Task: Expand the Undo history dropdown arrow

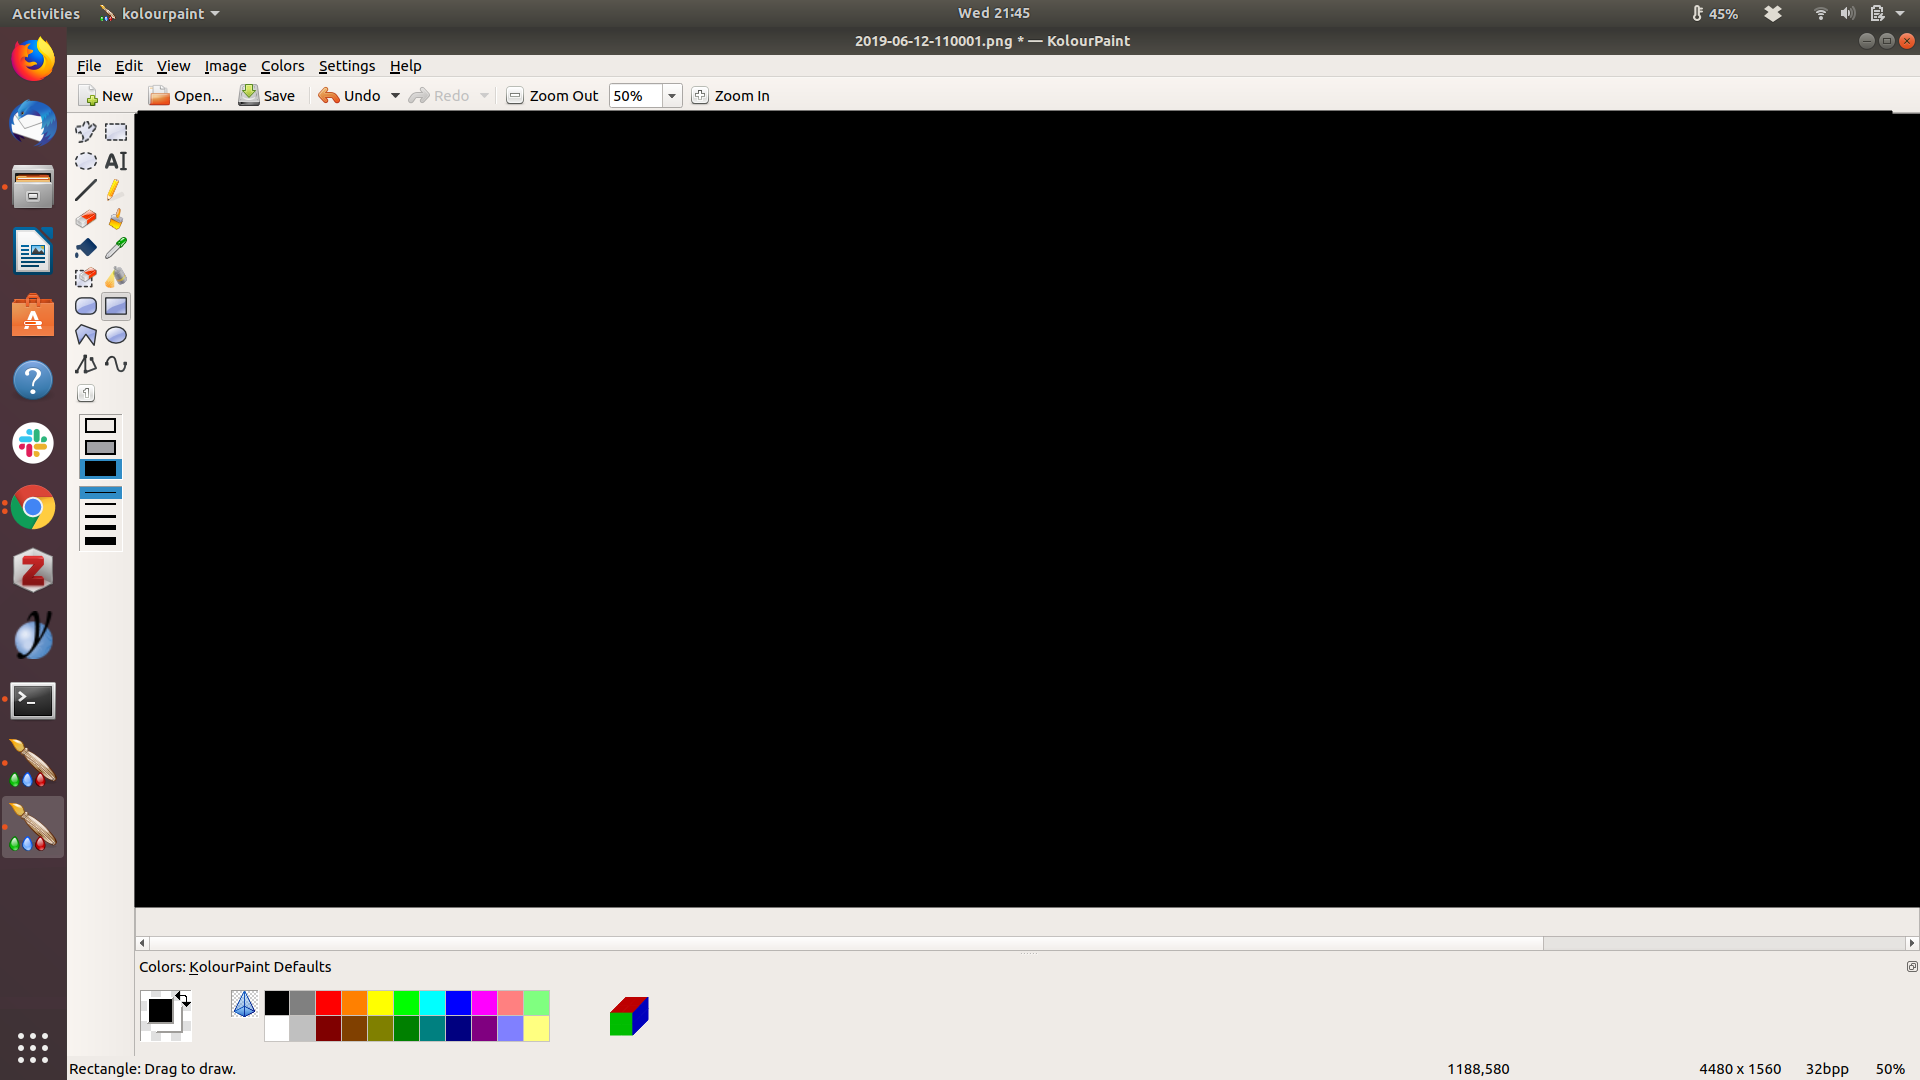Action: pyautogui.click(x=395, y=96)
